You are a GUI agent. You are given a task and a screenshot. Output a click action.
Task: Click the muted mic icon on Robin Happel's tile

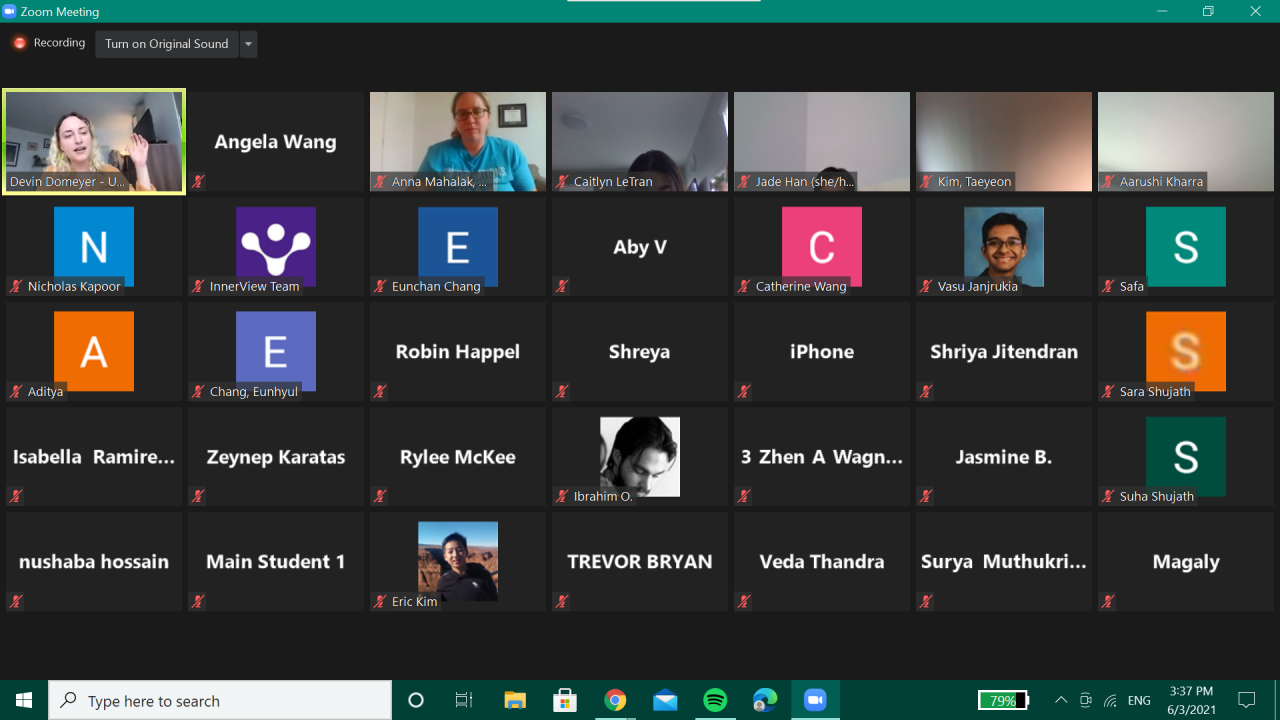pos(380,392)
